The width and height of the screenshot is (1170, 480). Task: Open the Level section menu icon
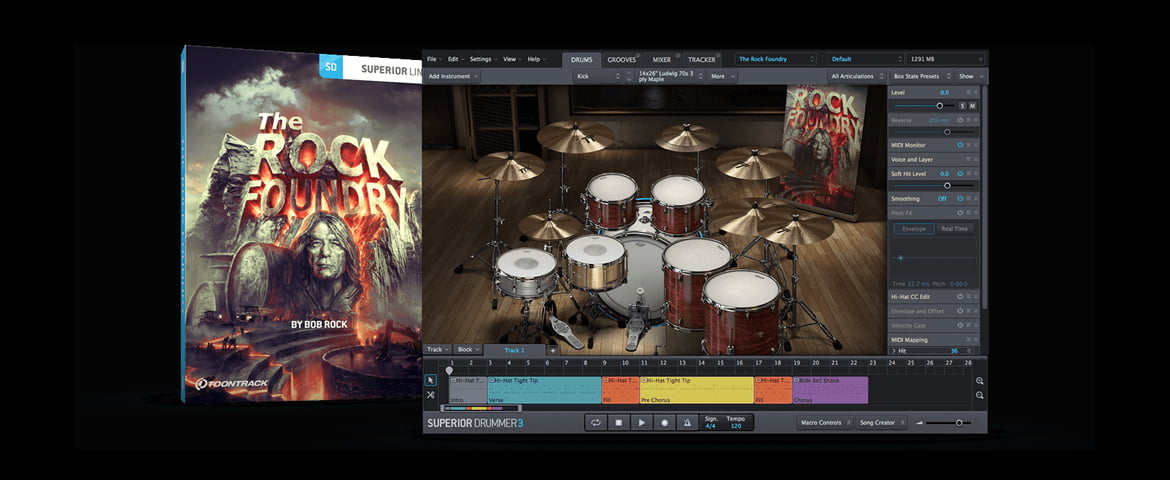[969, 92]
